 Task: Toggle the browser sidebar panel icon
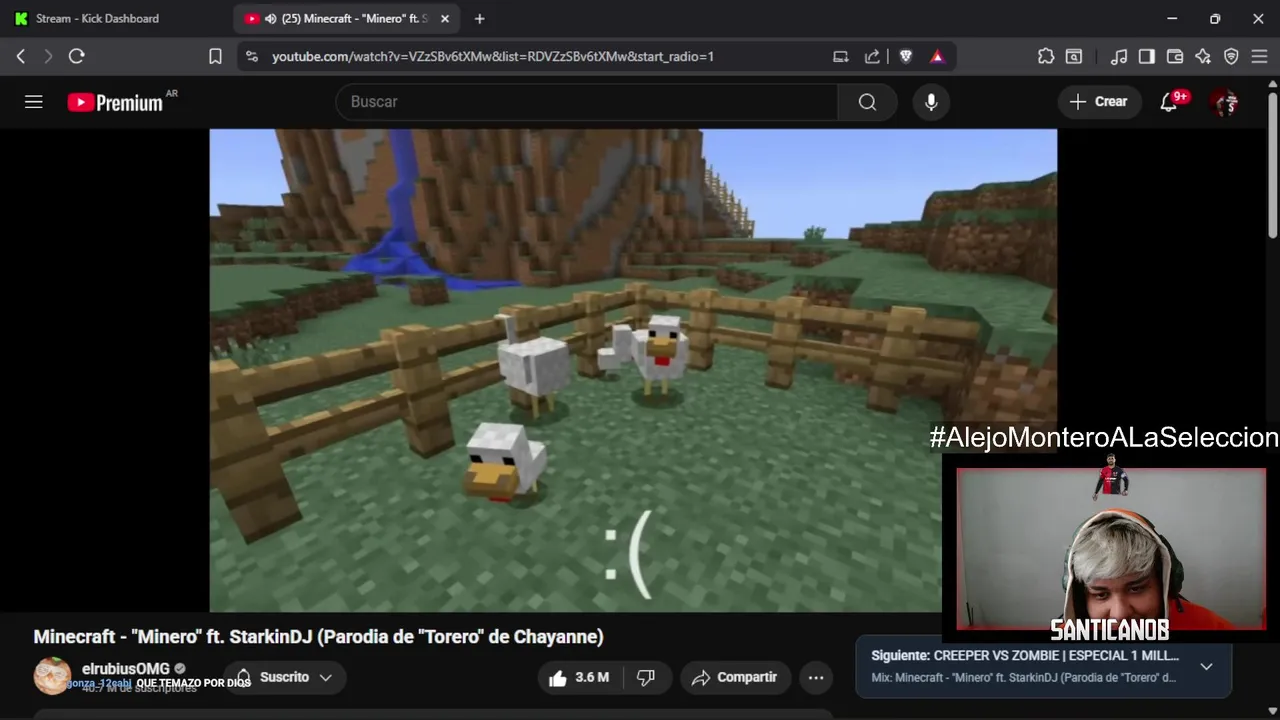pyautogui.click(x=1147, y=57)
